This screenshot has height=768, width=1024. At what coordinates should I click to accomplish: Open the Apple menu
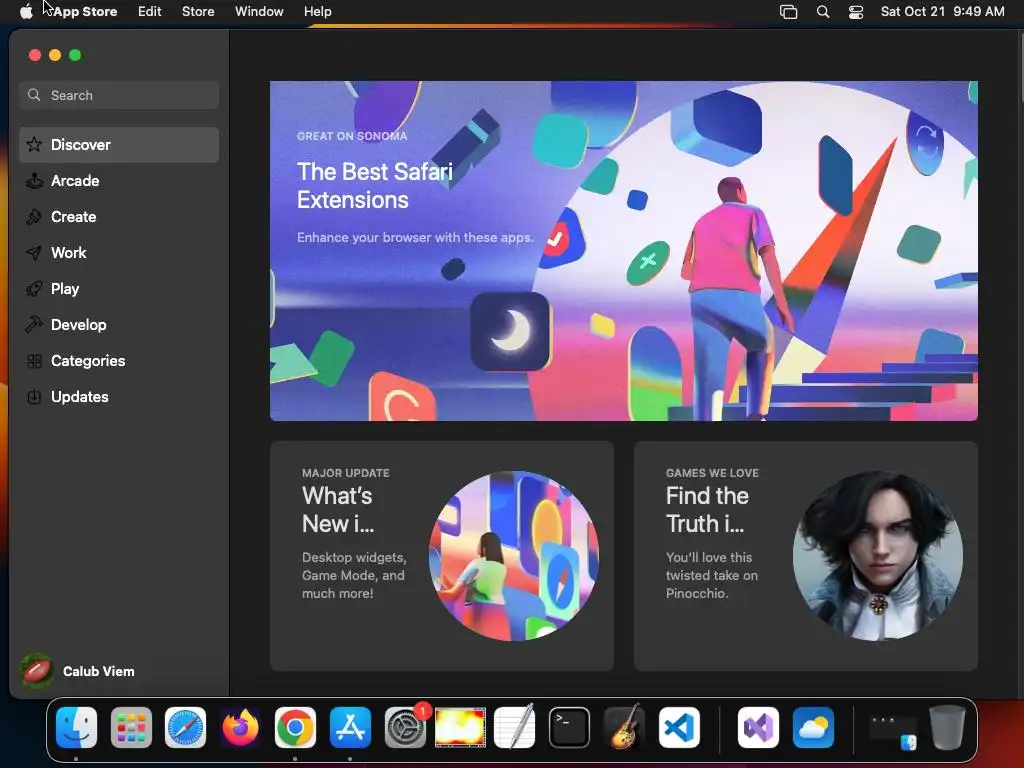pyautogui.click(x=25, y=12)
